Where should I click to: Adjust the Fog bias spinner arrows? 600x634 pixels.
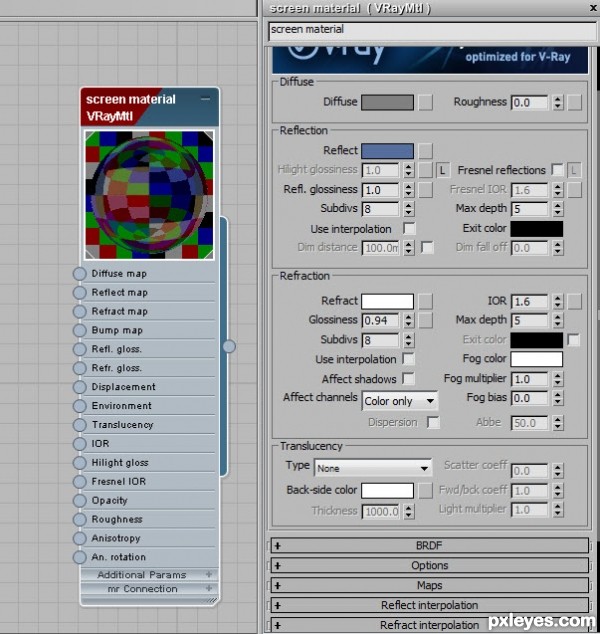coord(558,398)
